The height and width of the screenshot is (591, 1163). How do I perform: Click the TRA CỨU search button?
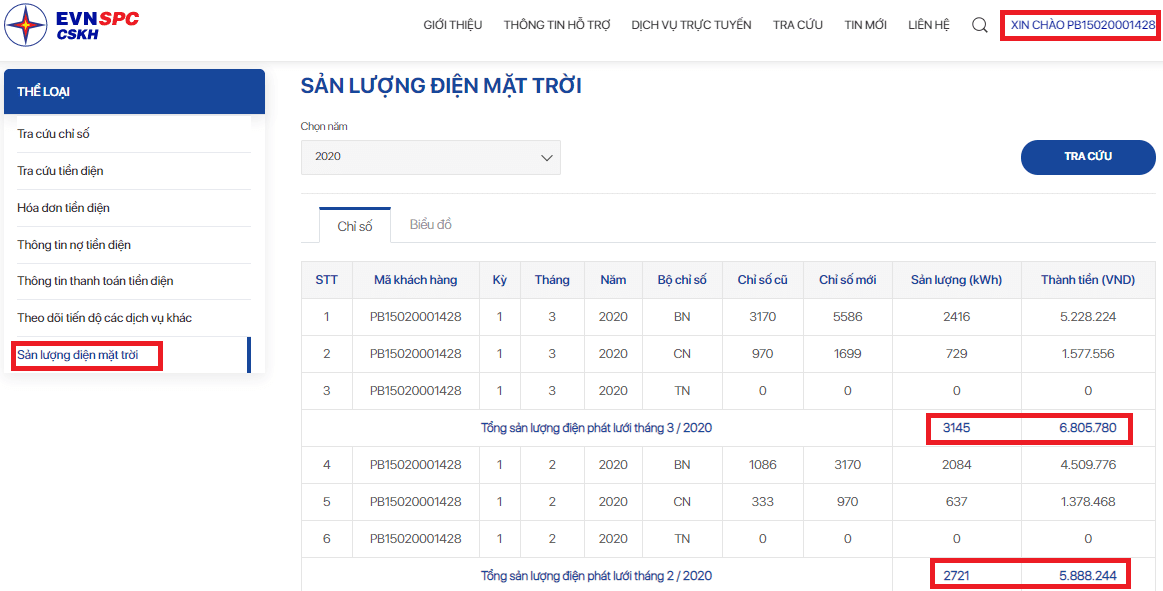(1088, 156)
